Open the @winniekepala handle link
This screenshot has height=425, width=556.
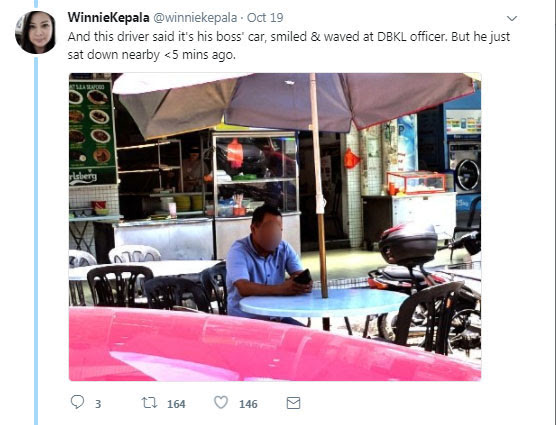point(195,17)
